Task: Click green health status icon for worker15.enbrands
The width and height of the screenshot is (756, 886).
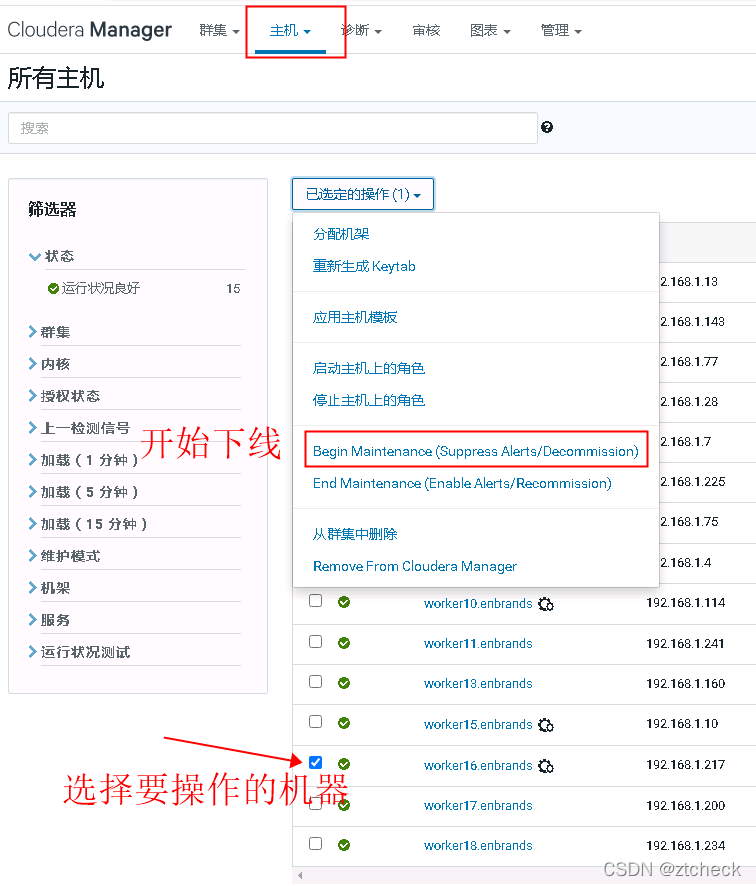Action: pos(344,723)
